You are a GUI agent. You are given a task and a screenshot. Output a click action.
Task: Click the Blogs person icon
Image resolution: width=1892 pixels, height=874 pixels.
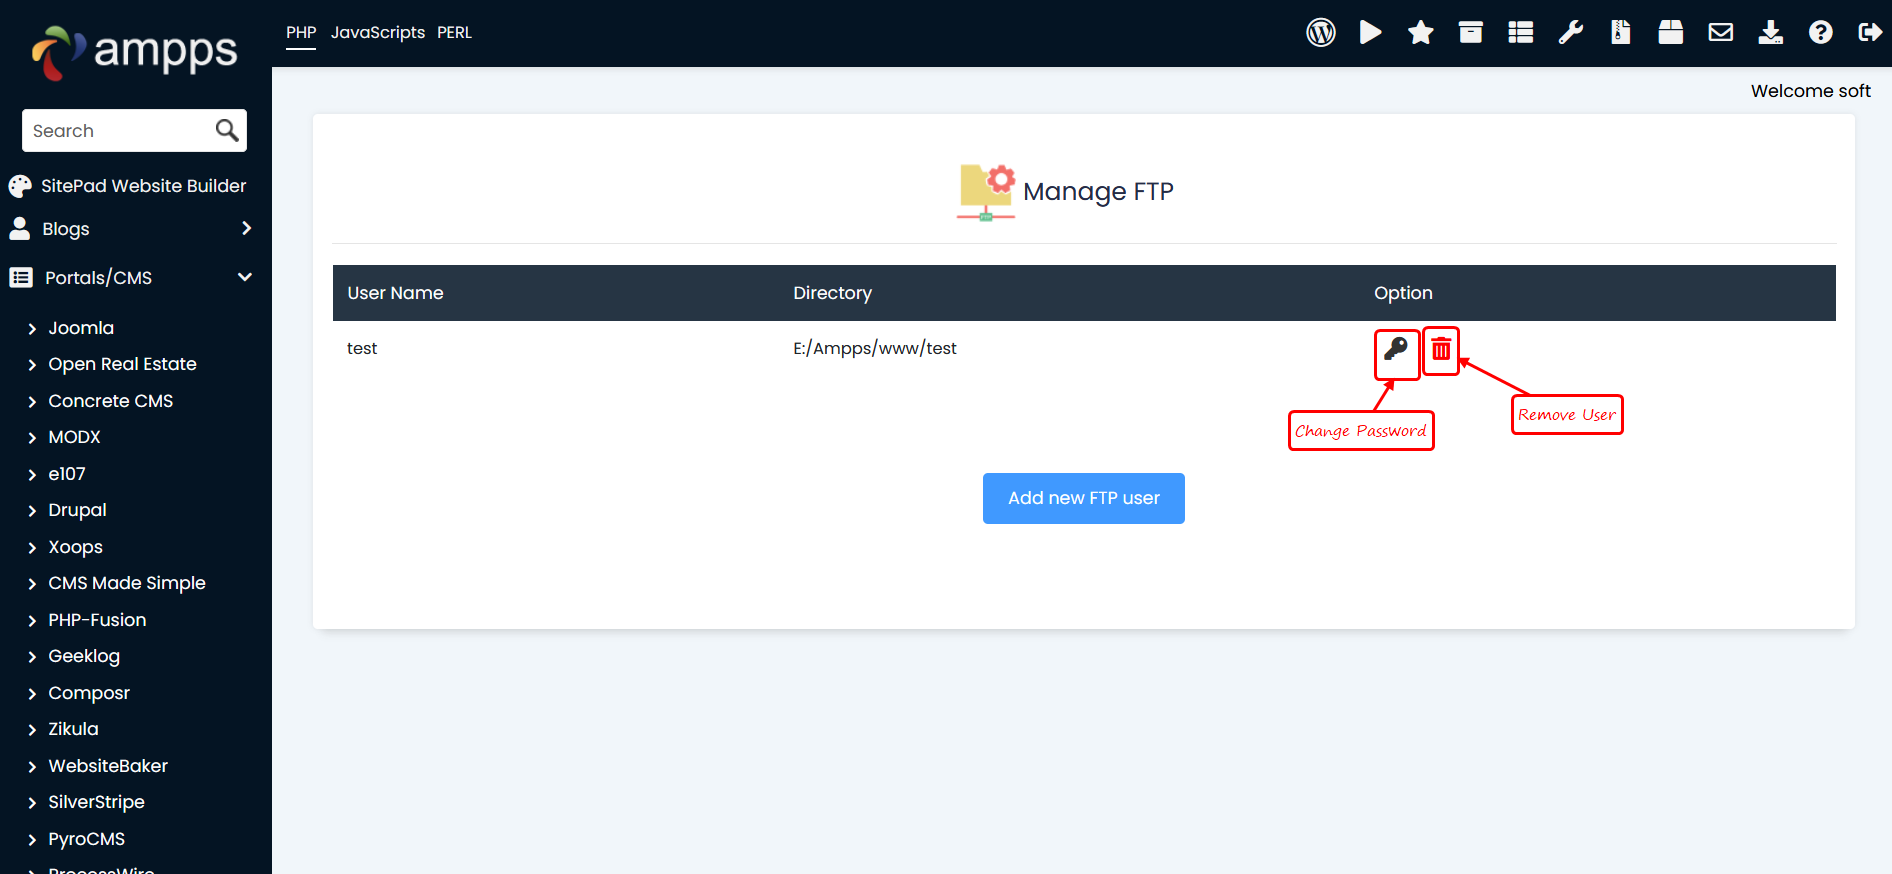(x=20, y=229)
